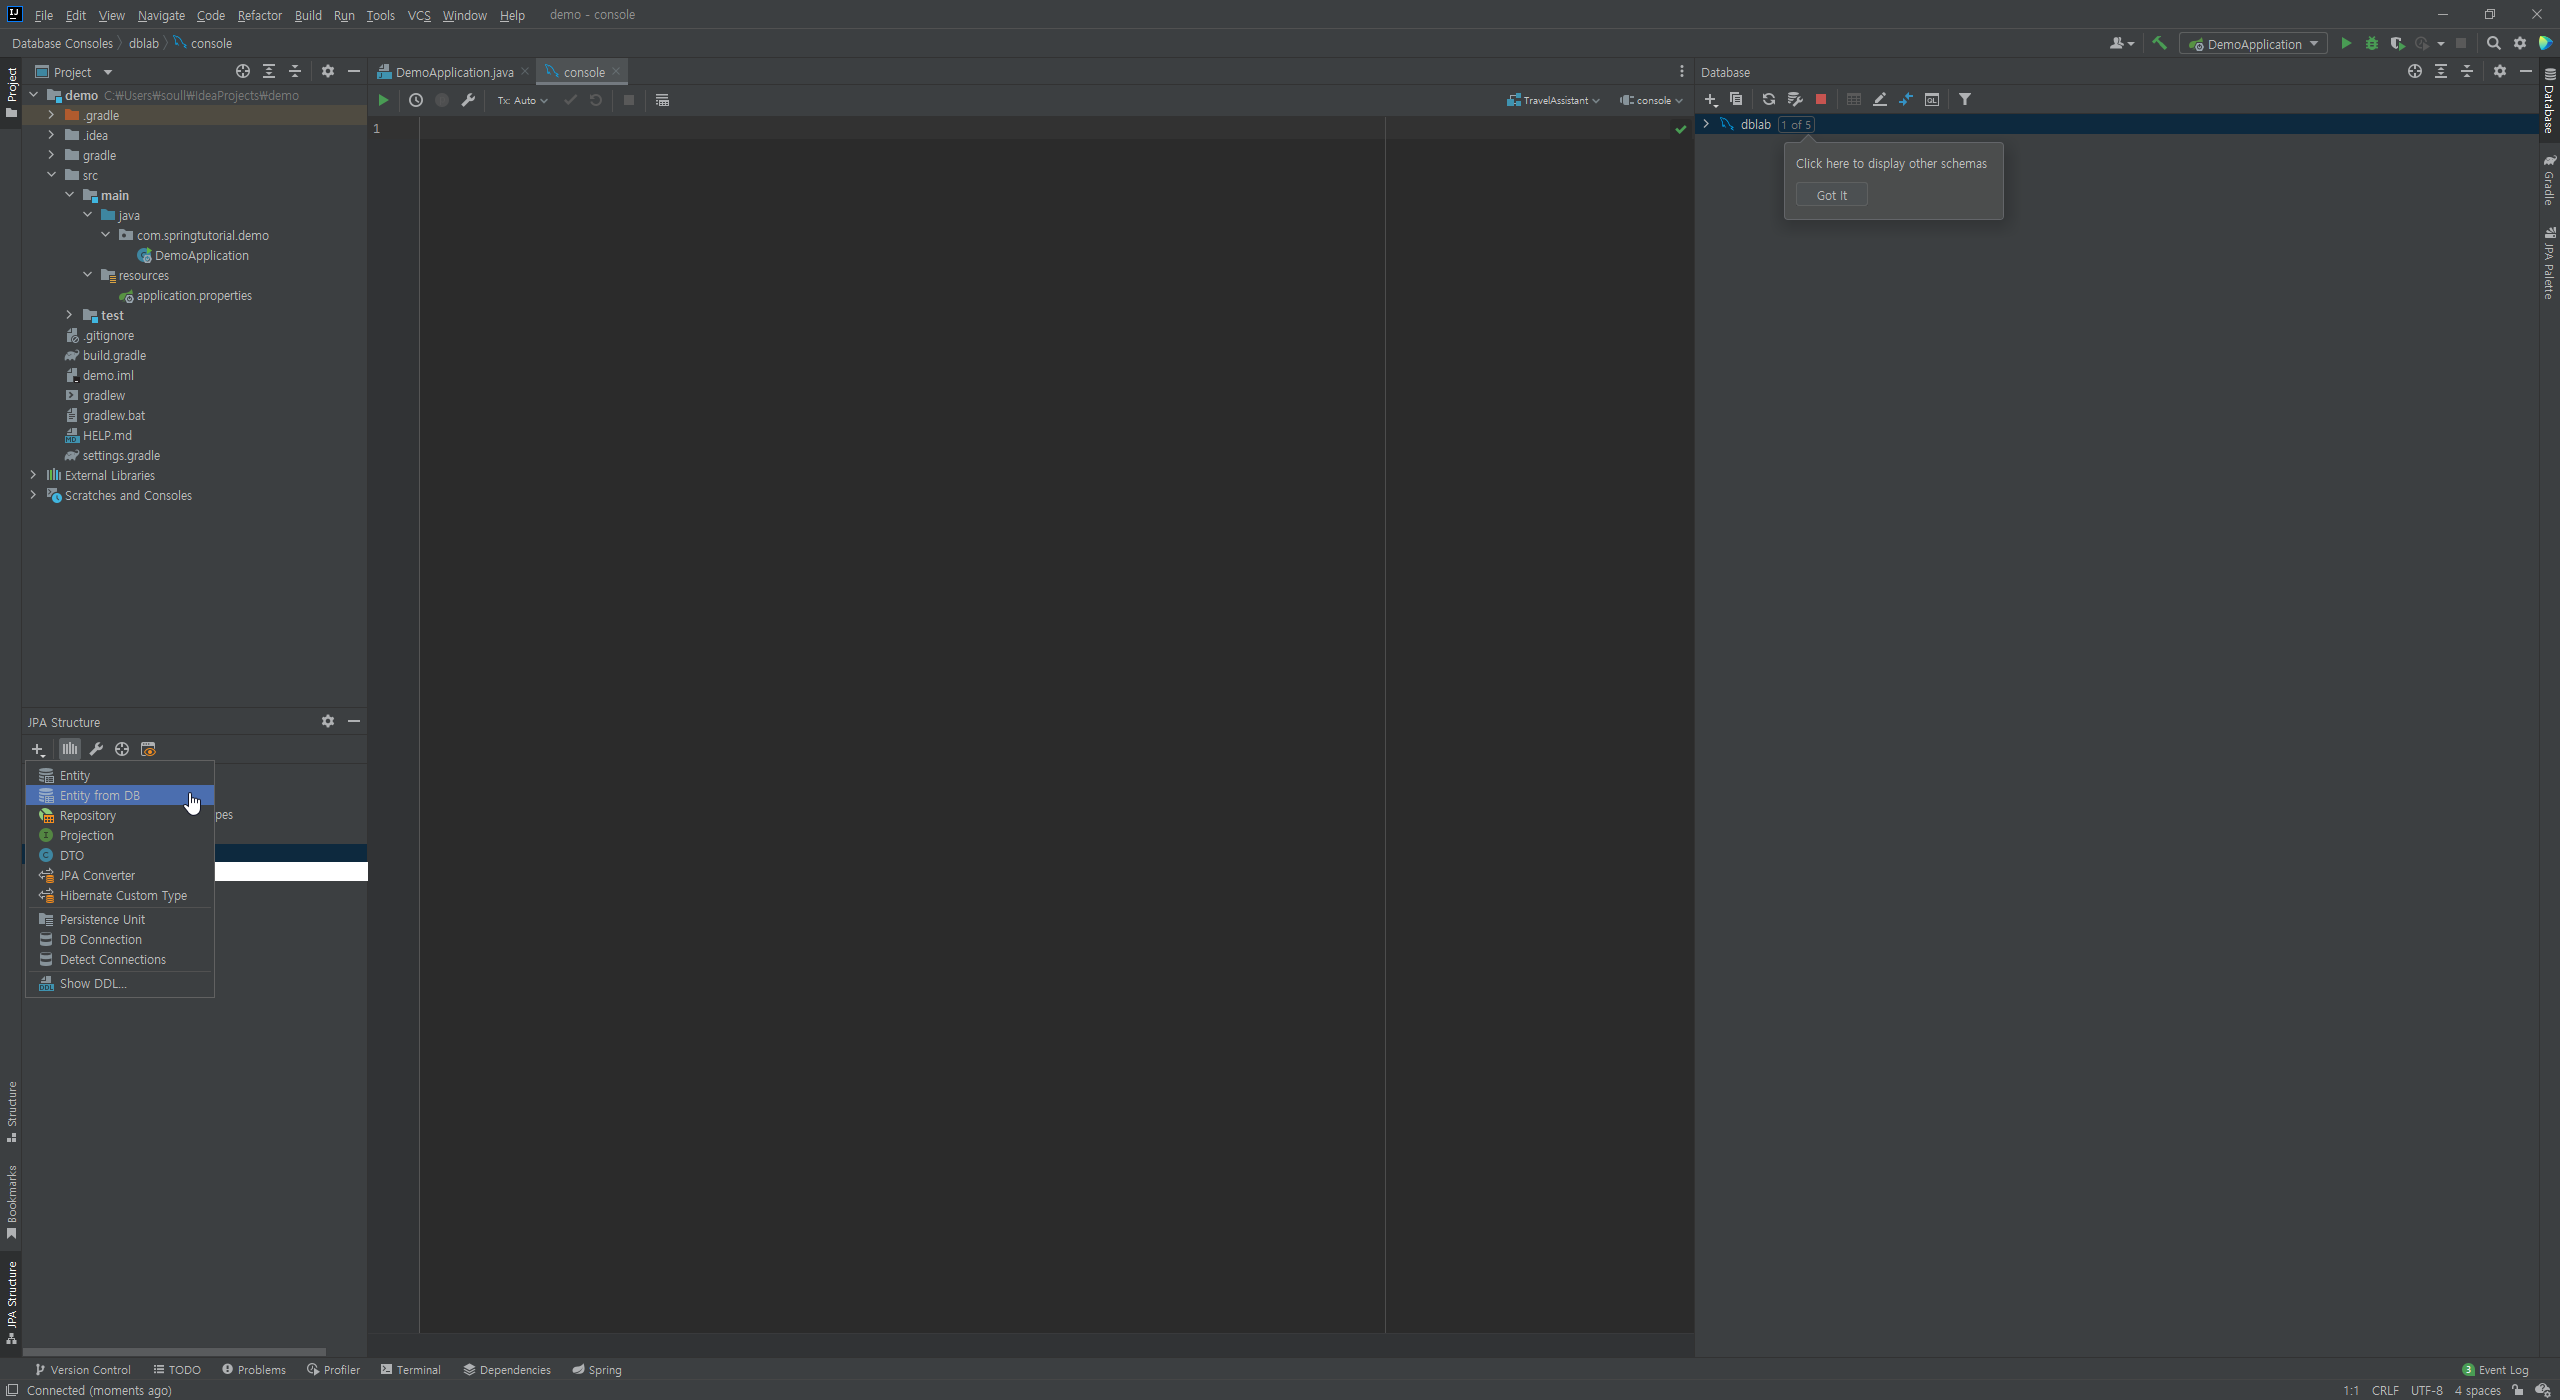Switch to the DemoApplication.java editor tab

pyautogui.click(x=453, y=72)
